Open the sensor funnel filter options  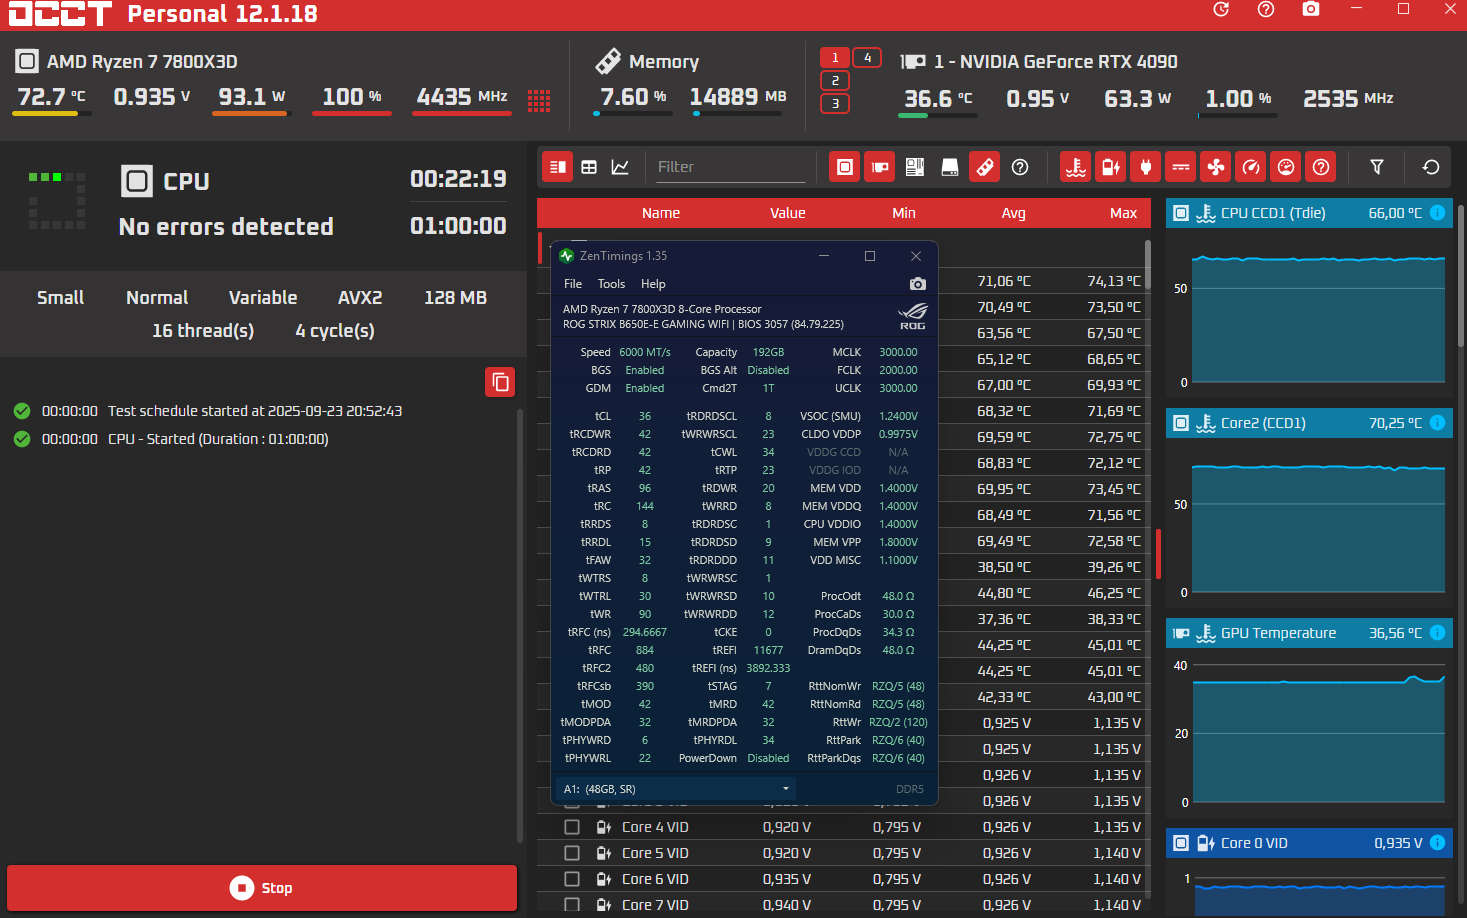(x=1377, y=167)
